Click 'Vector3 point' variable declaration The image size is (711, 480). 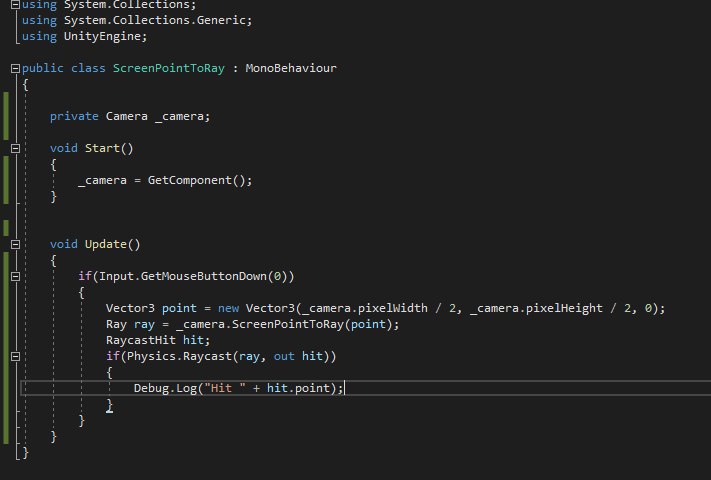tap(151, 308)
